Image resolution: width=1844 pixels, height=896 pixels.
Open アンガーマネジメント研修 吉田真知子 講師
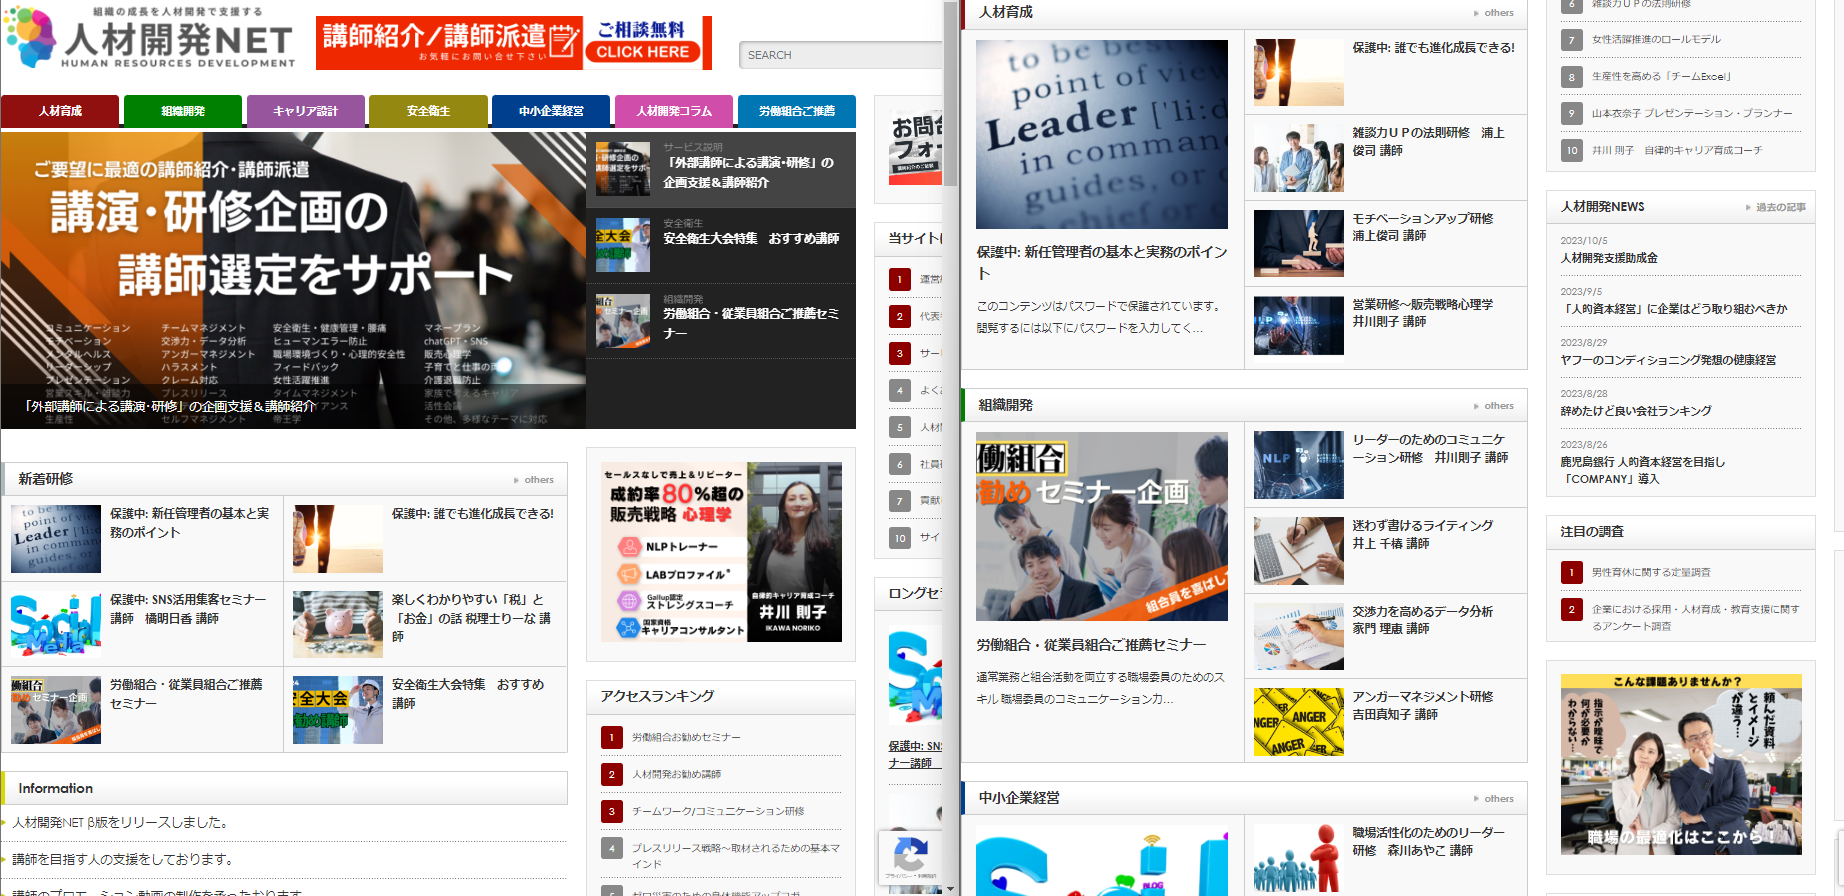tap(1422, 705)
